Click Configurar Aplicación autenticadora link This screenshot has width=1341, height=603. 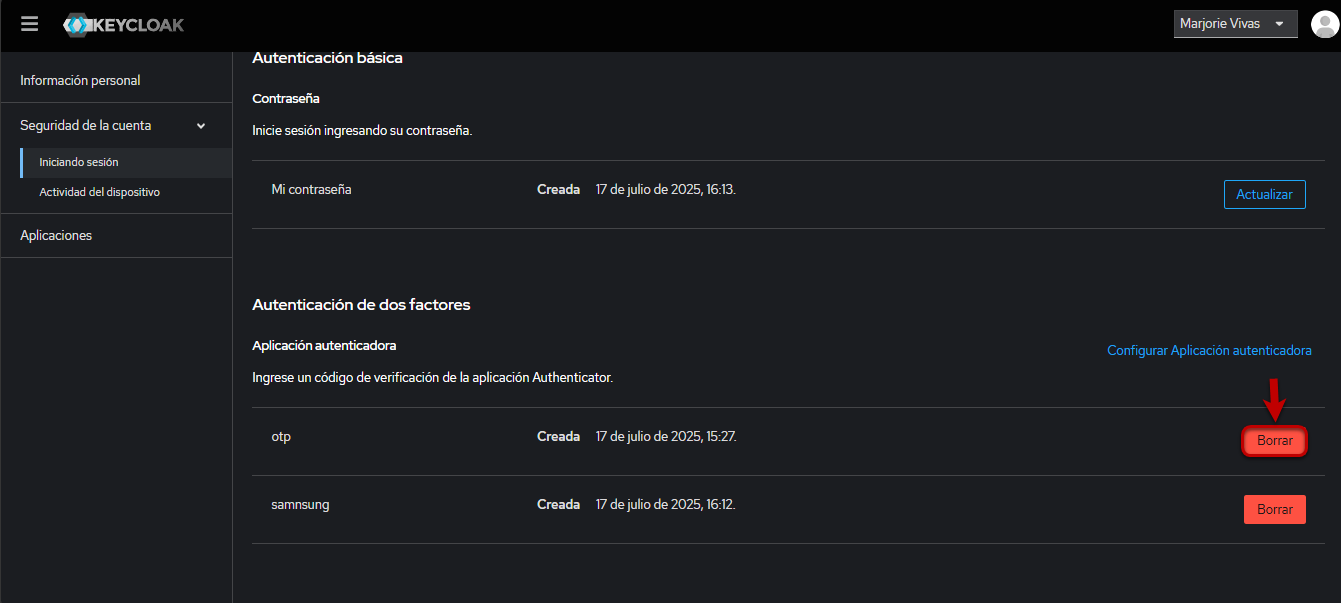click(x=1209, y=351)
